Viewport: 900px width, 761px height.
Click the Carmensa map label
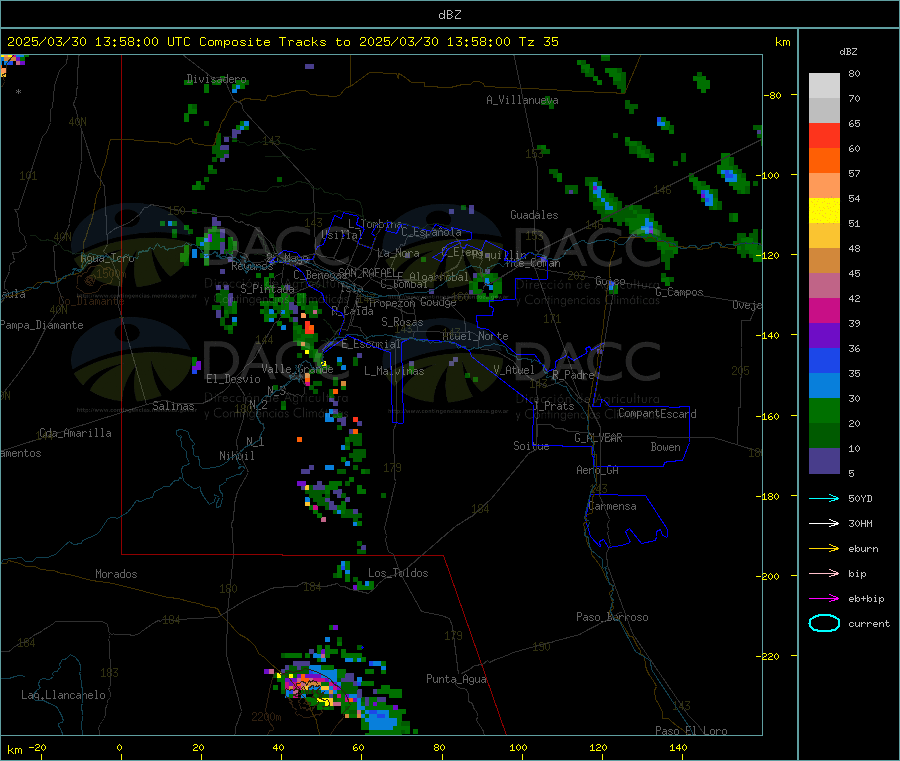[x=612, y=506]
